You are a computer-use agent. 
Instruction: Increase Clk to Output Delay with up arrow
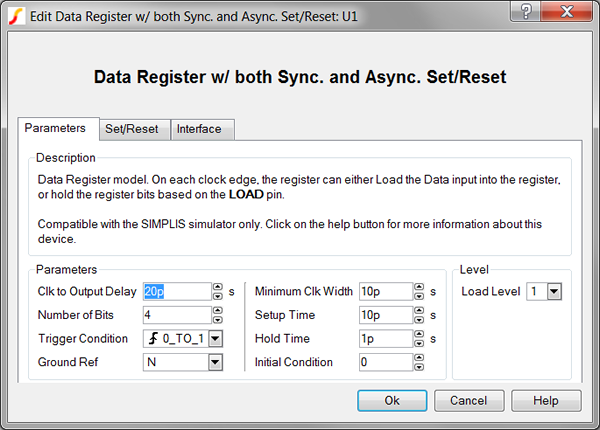pyautogui.click(x=217, y=287)
